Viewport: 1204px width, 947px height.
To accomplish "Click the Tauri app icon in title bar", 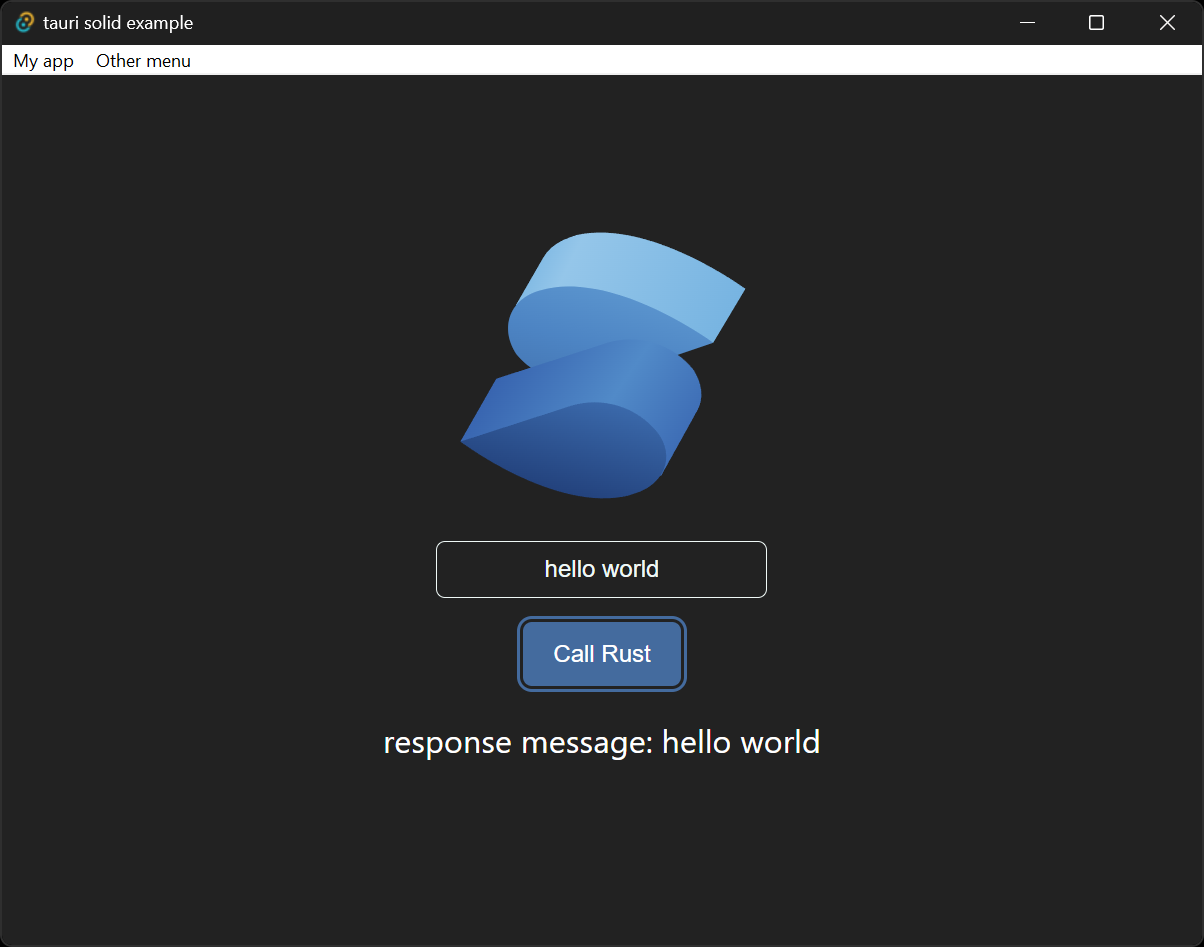I will point(25,22).
